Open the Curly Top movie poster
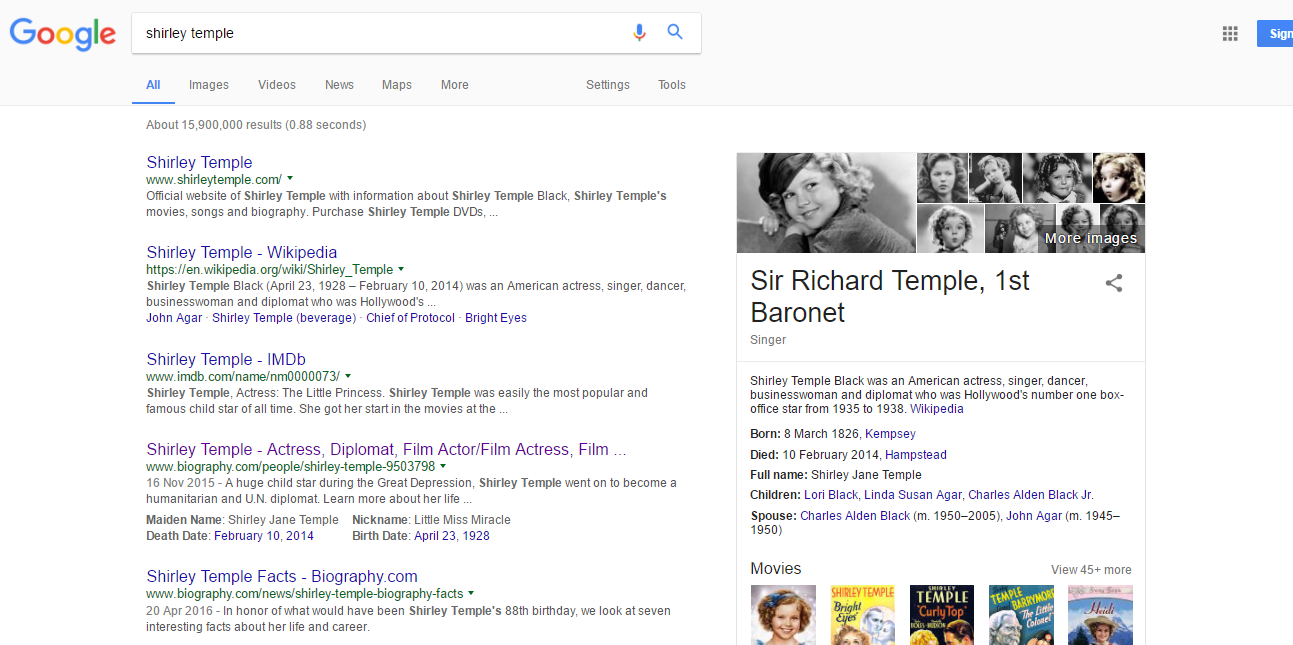The height and width of the screenshot is (645, 1293). (x=941, y=615)
